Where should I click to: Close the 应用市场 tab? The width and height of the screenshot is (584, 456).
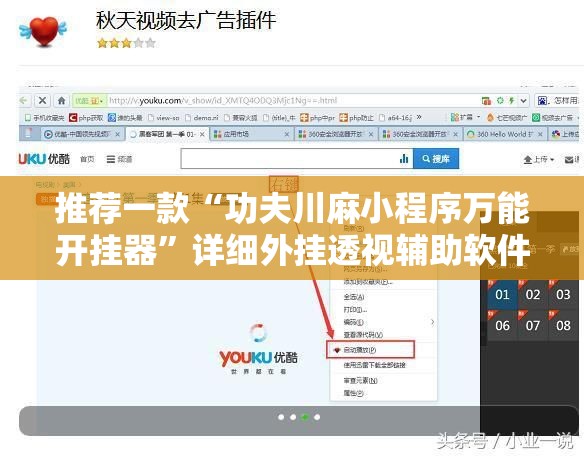(x=287, y=134)
